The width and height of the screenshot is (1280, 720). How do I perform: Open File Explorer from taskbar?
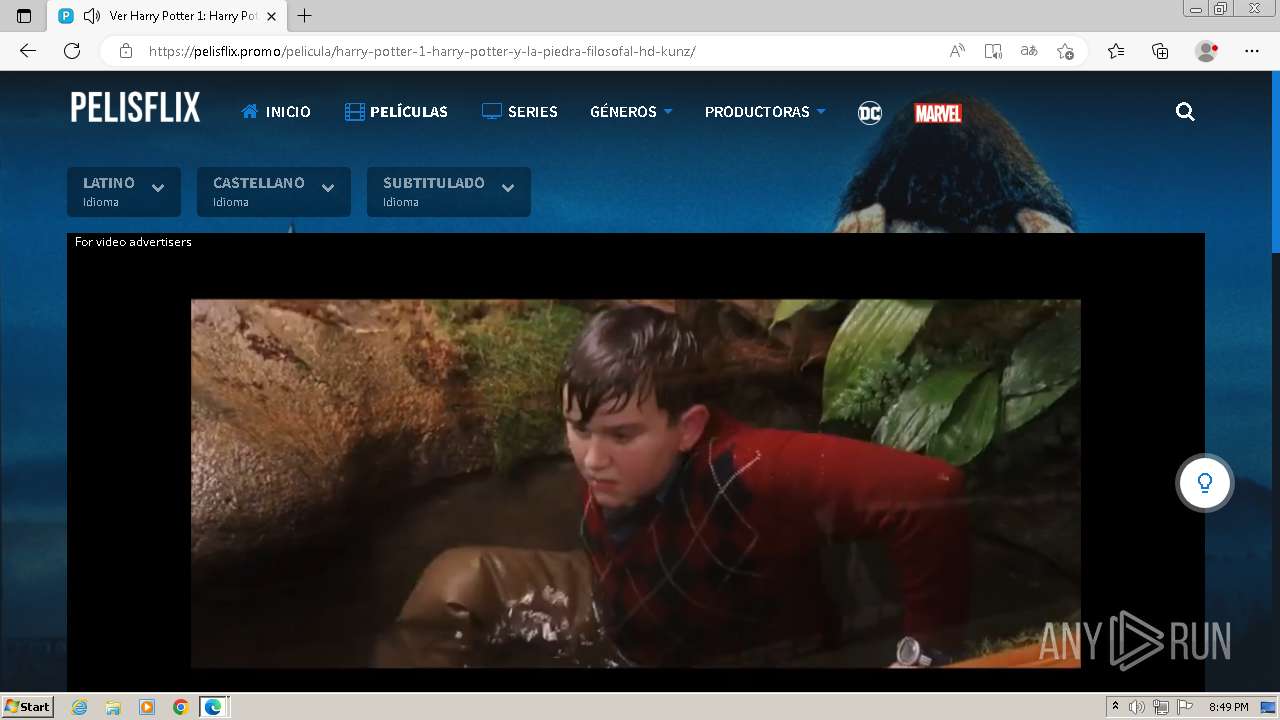click(x=113, y=707)
